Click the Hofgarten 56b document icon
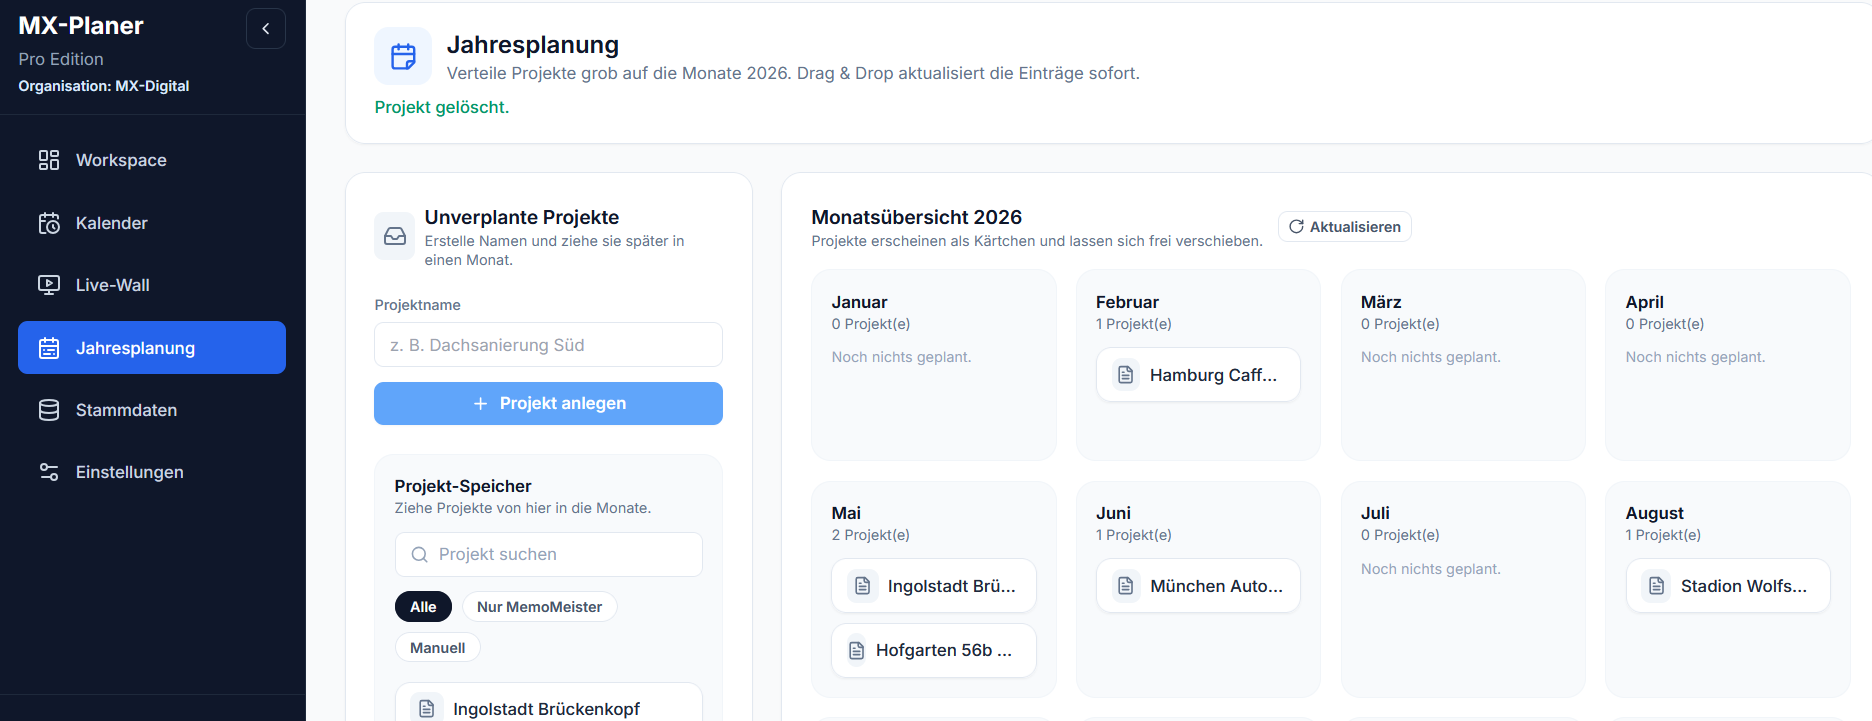Image resolution: width=1872 pixels, height=721 pixels. click(857, 650)
